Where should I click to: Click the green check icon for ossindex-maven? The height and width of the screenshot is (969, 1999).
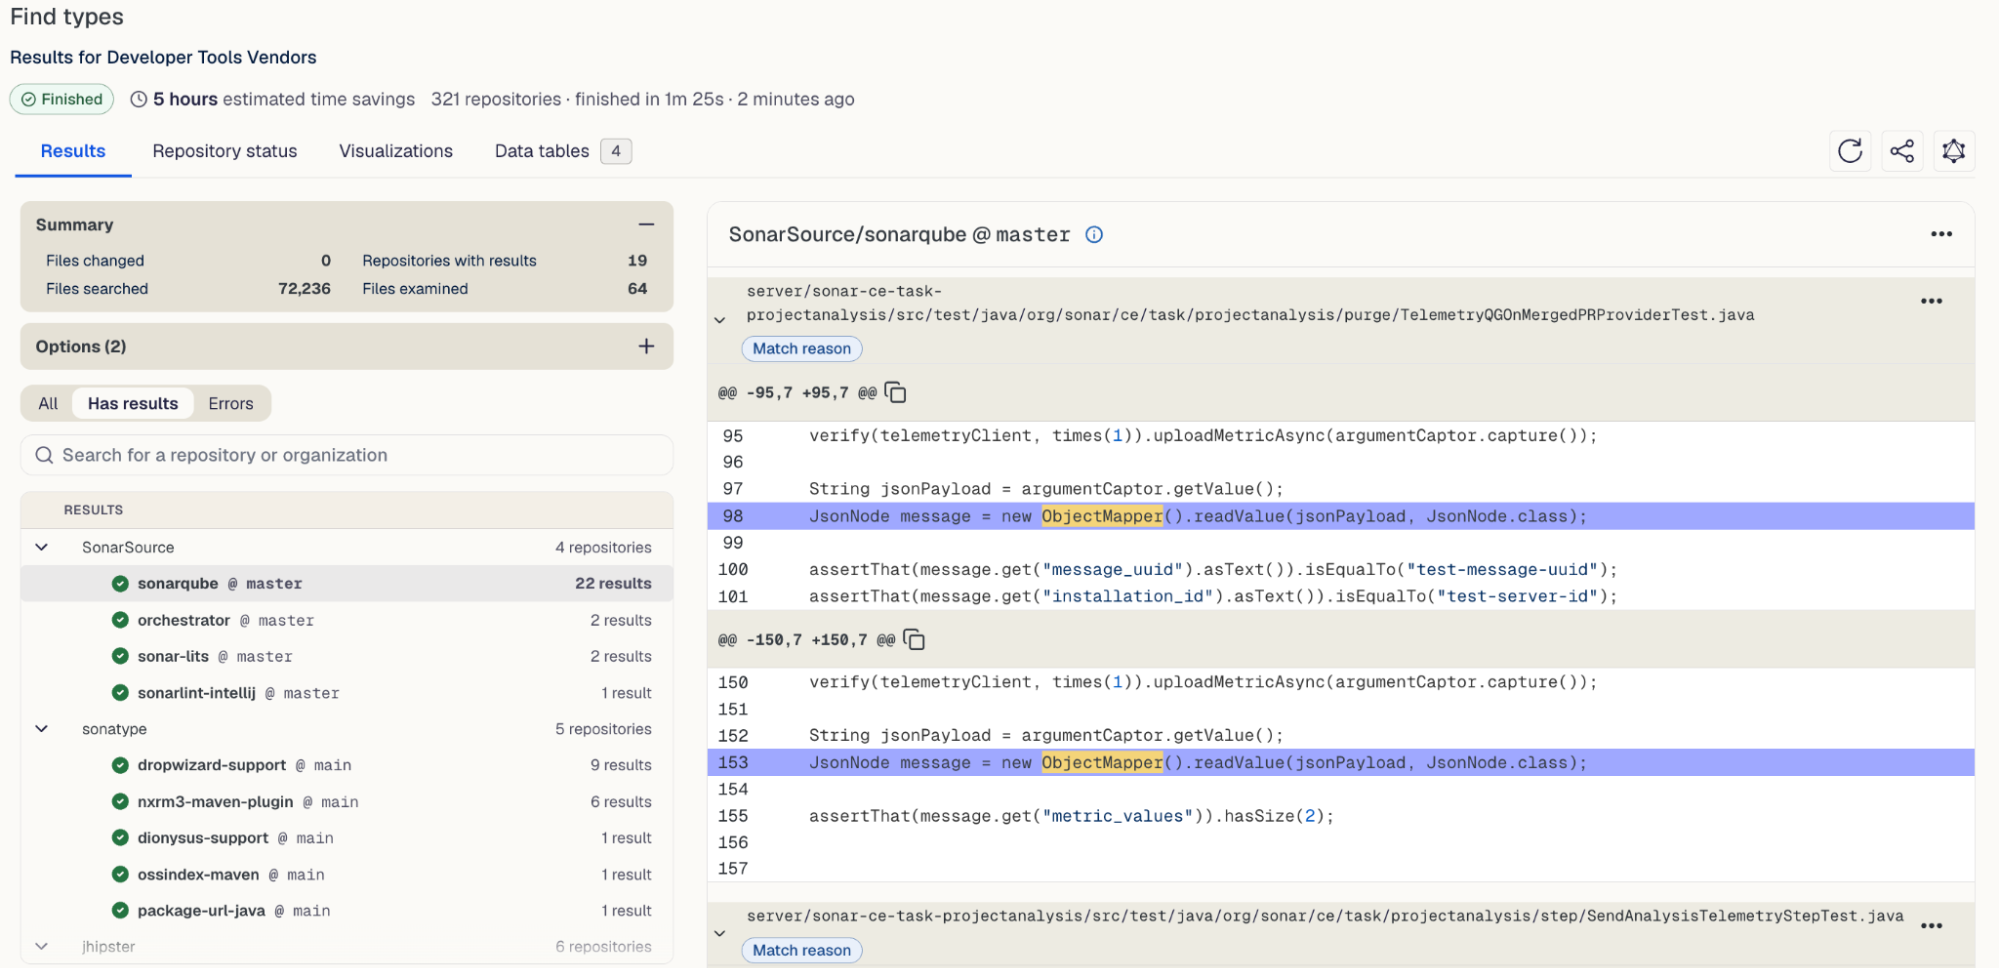(120, 874)
